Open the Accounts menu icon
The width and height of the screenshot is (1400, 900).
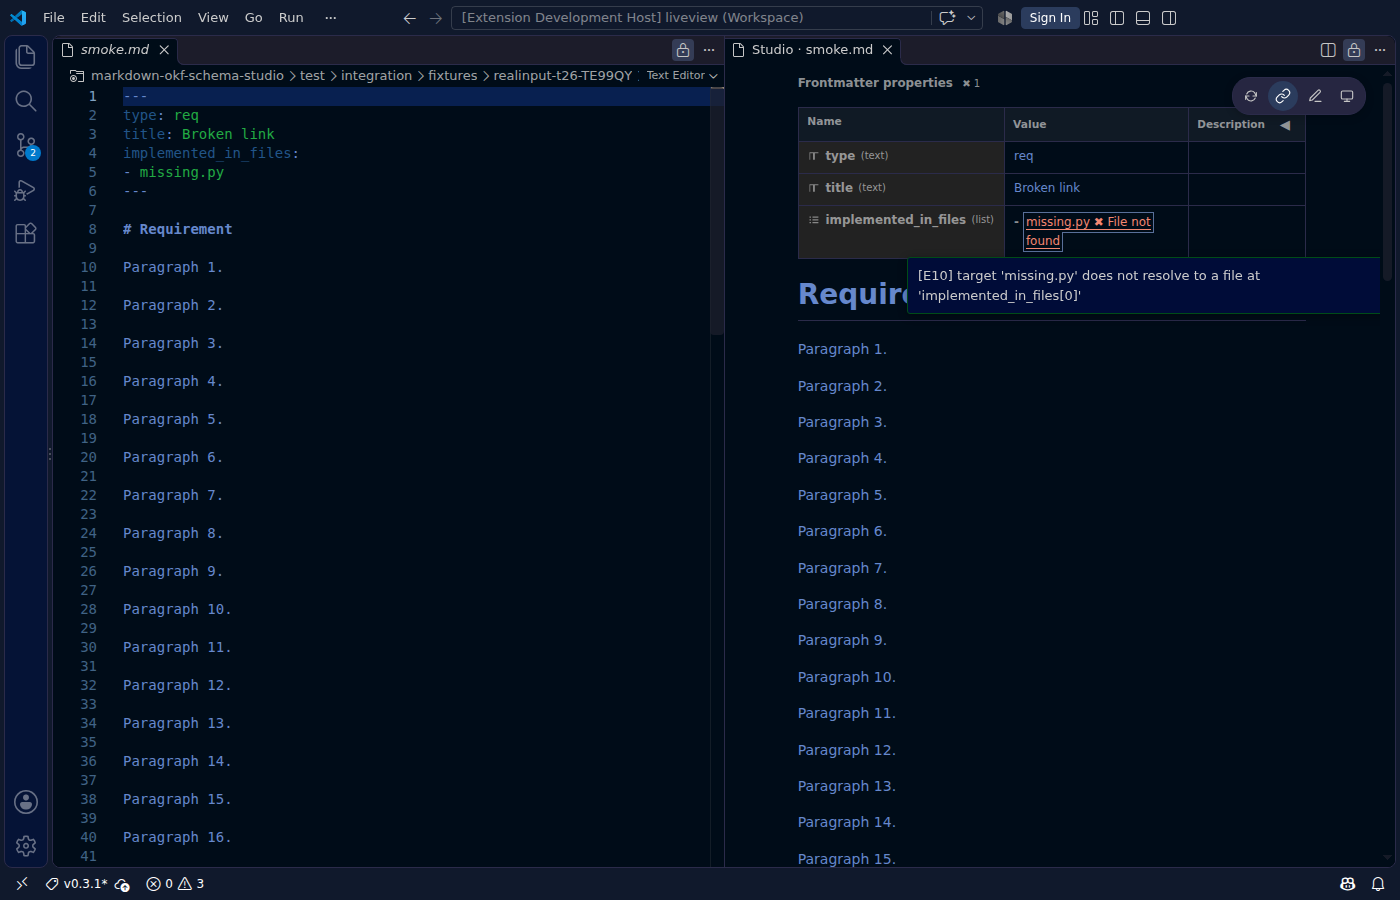26,802
